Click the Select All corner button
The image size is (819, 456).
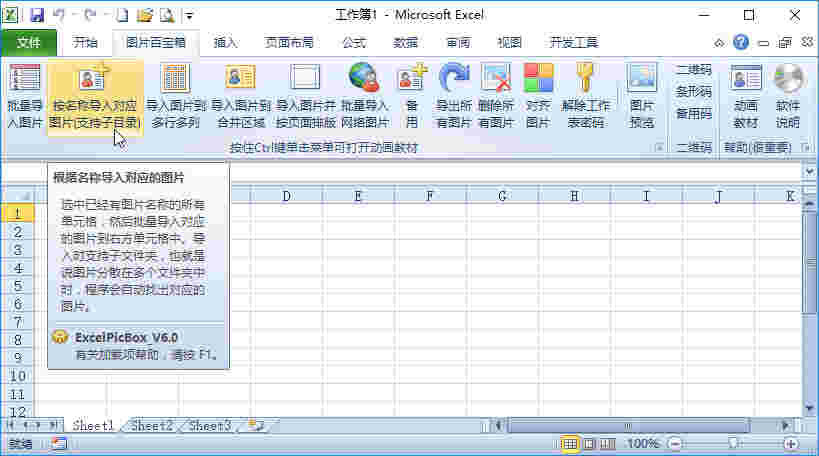18,196
